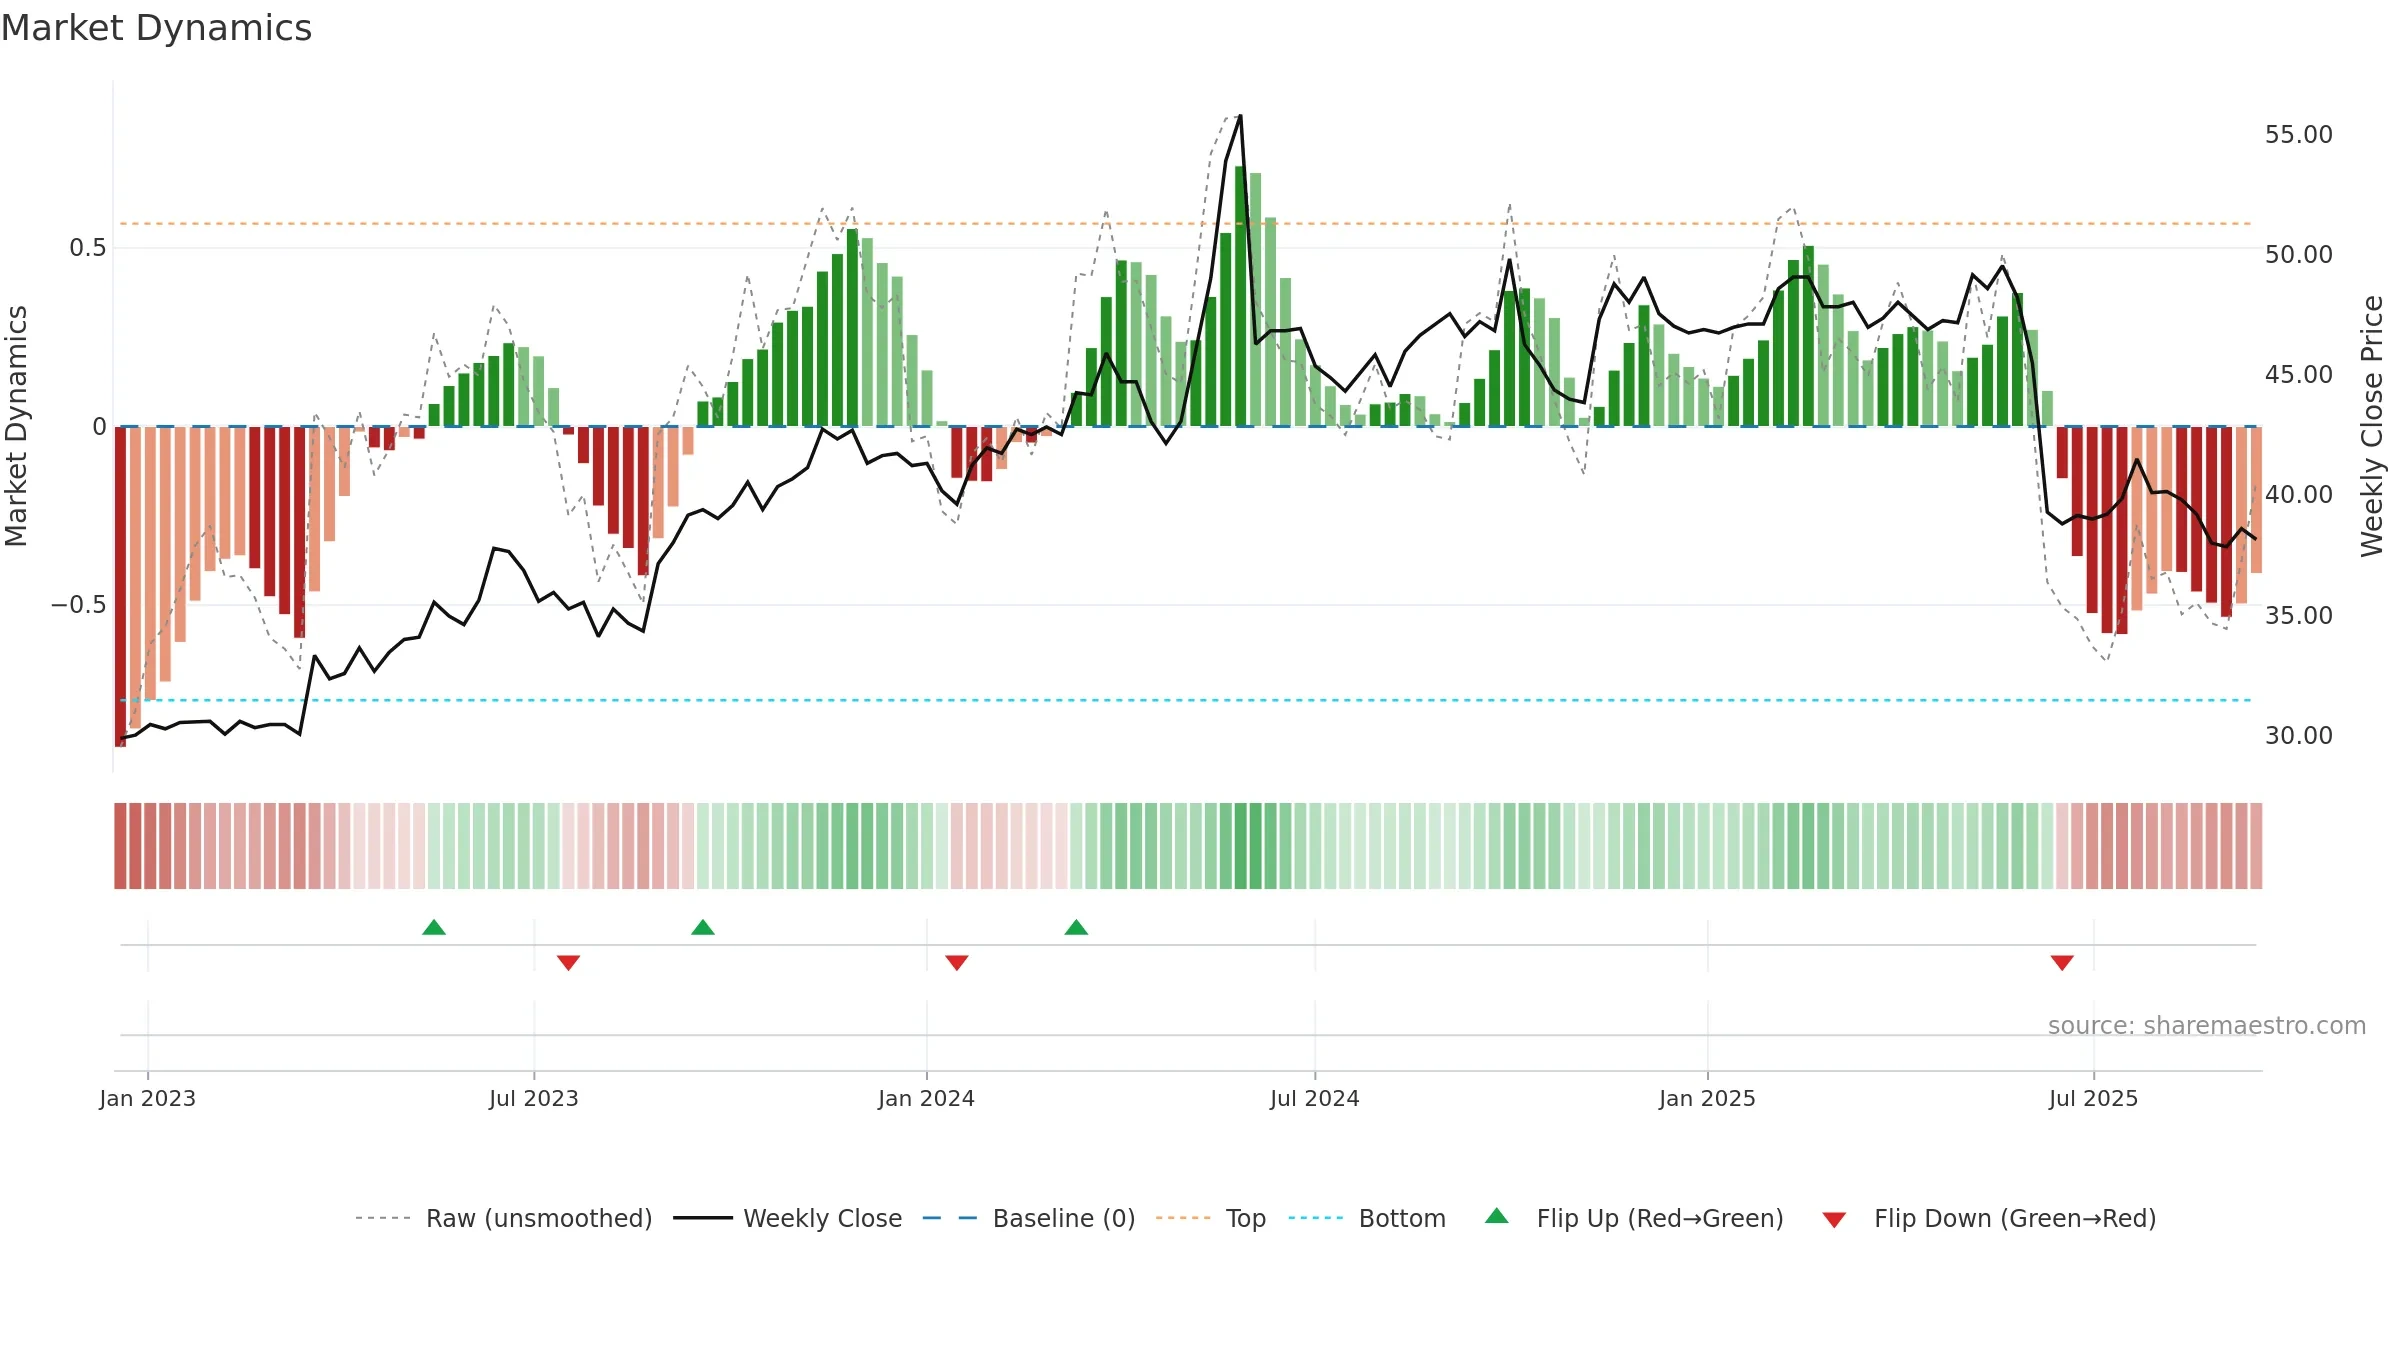
Task: Click the red flip-down triangle before Jul 2025
Action: click(x=2062, y=963)
